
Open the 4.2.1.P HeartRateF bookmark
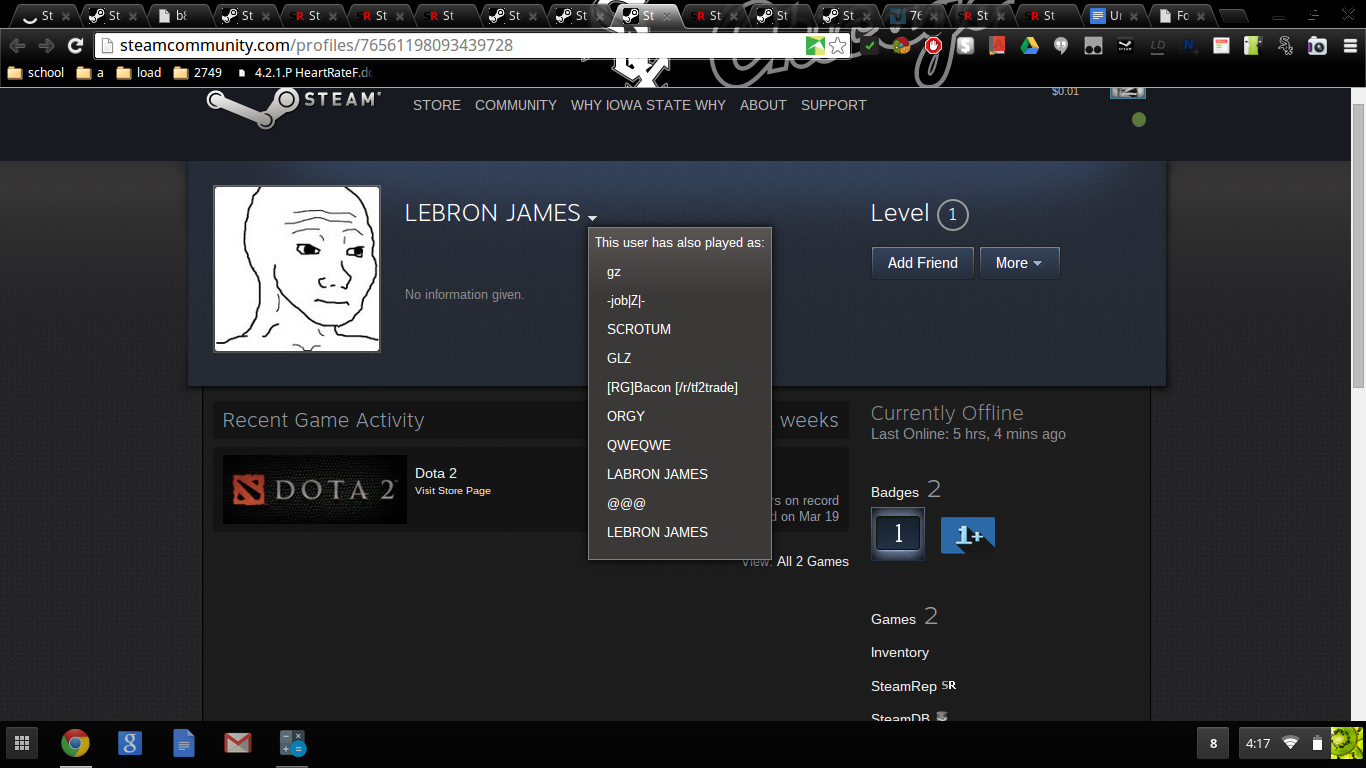[304, 72]
